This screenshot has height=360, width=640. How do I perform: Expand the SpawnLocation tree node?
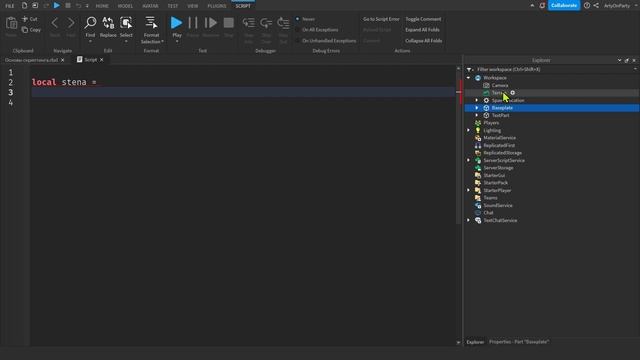click(x=477, y=100)
